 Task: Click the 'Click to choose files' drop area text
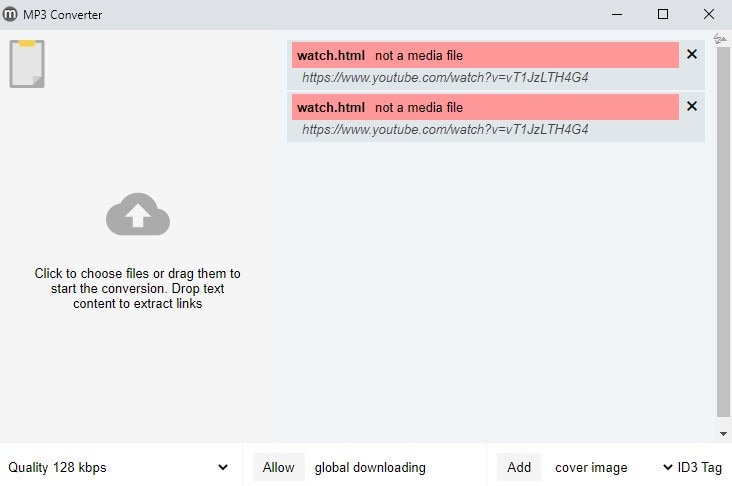[x=138, y=288]
